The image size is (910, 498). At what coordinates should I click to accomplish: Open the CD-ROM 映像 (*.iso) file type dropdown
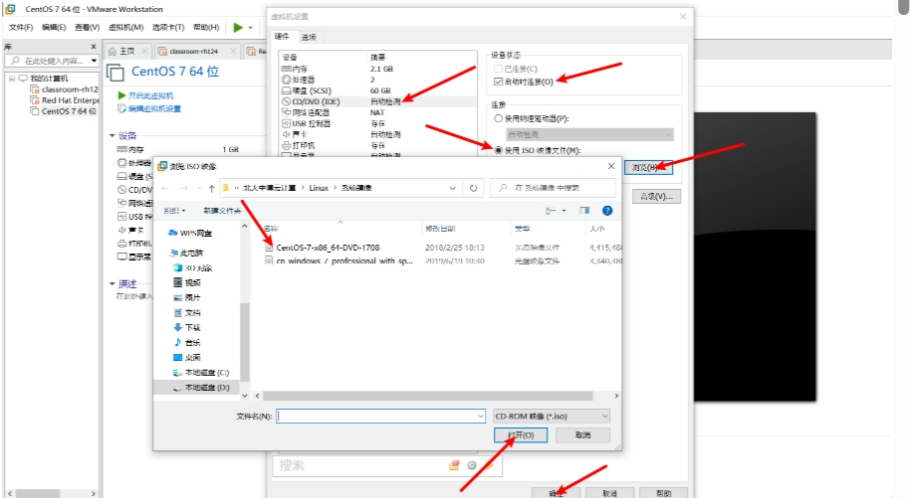[x=551, y=416]
